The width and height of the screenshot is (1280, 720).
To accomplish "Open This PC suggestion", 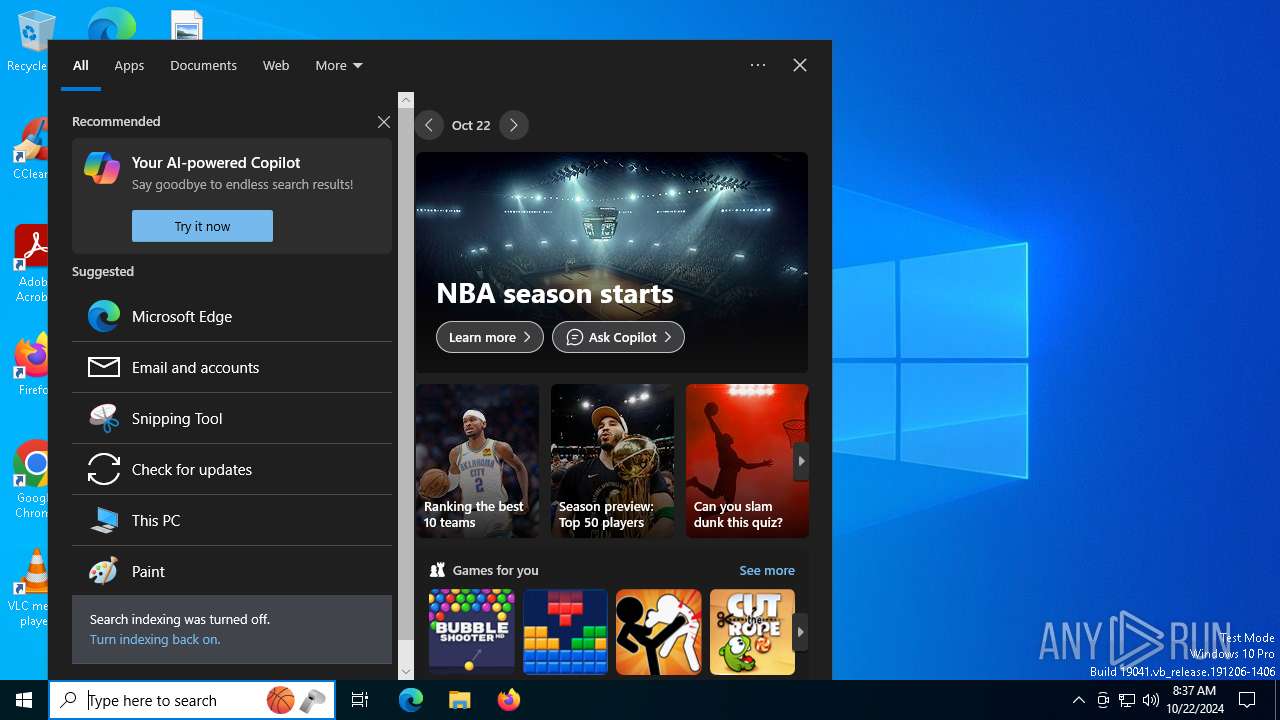I will [x=232, y=520].
